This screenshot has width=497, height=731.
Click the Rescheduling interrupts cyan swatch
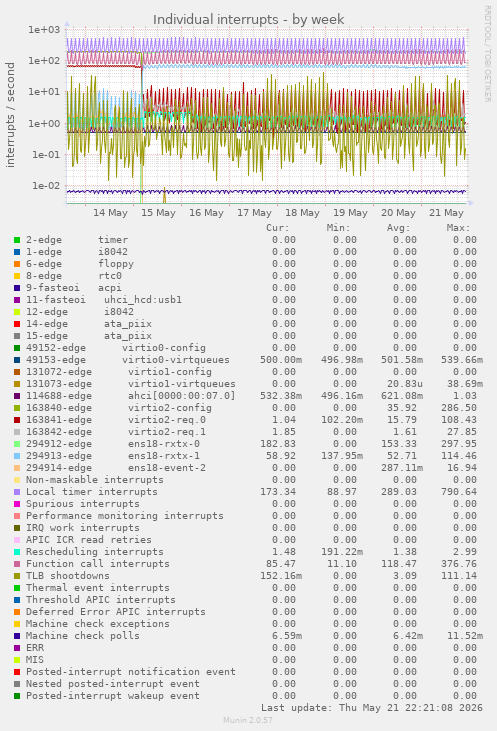(17, 552)
